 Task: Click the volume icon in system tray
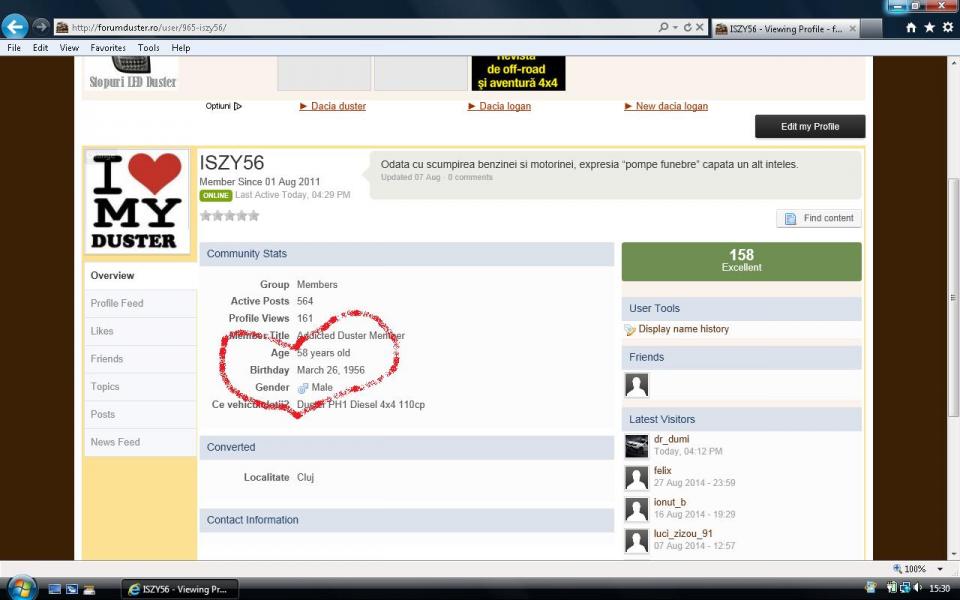coord(917,588)
